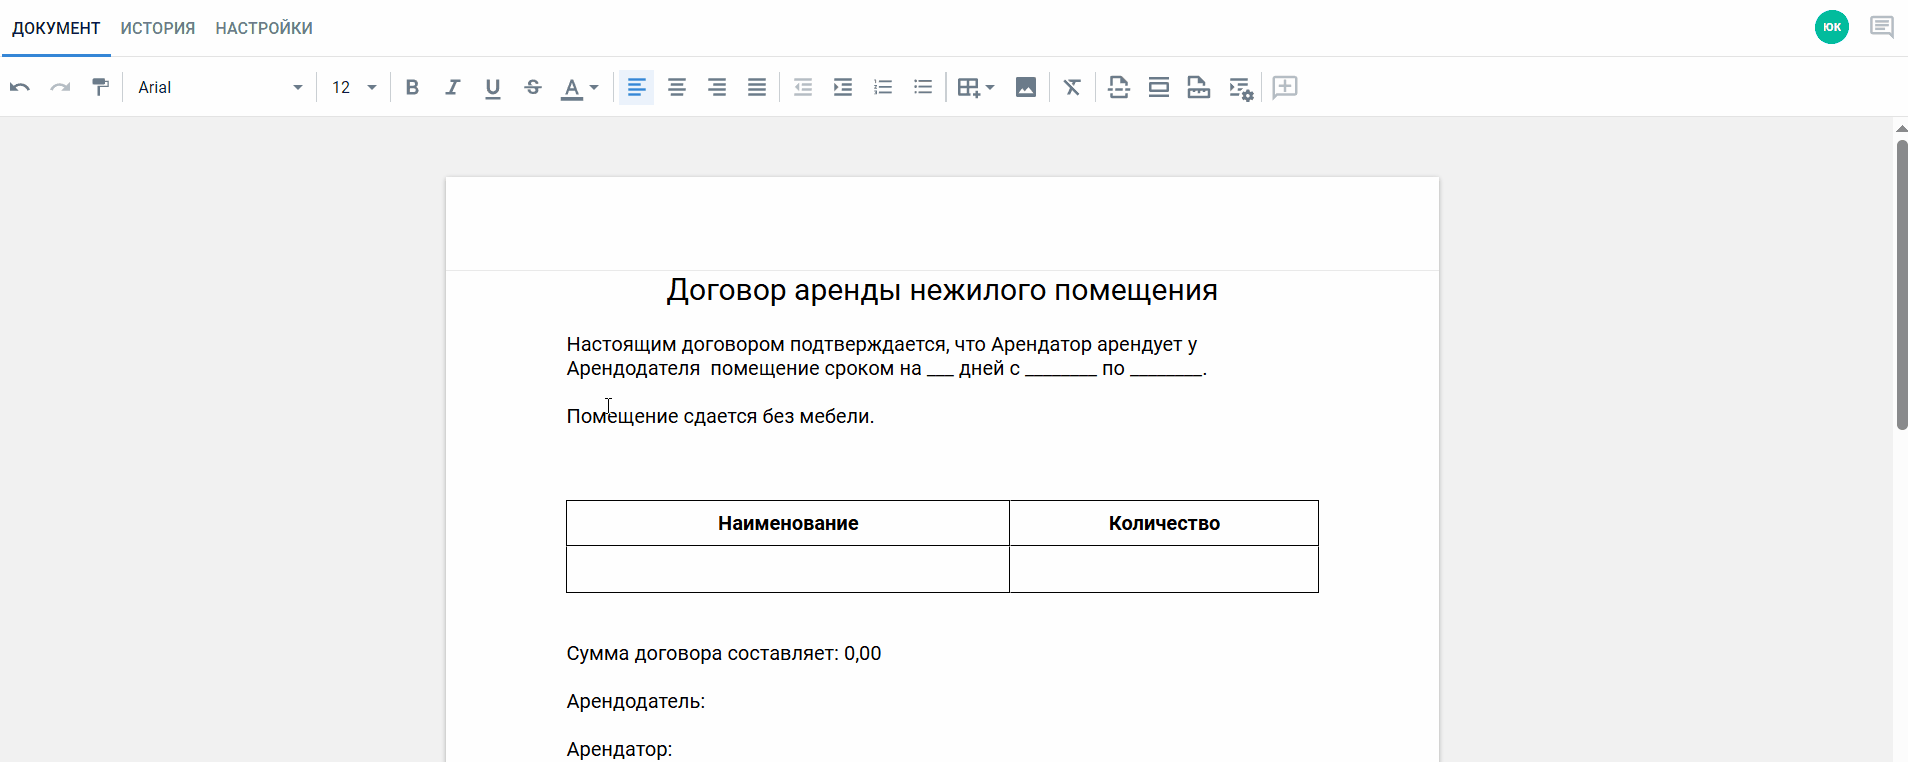The image size is (1908, 762).
Task: Insert an image into the document
Action: pyautogui.click(x=1026, y=87)
